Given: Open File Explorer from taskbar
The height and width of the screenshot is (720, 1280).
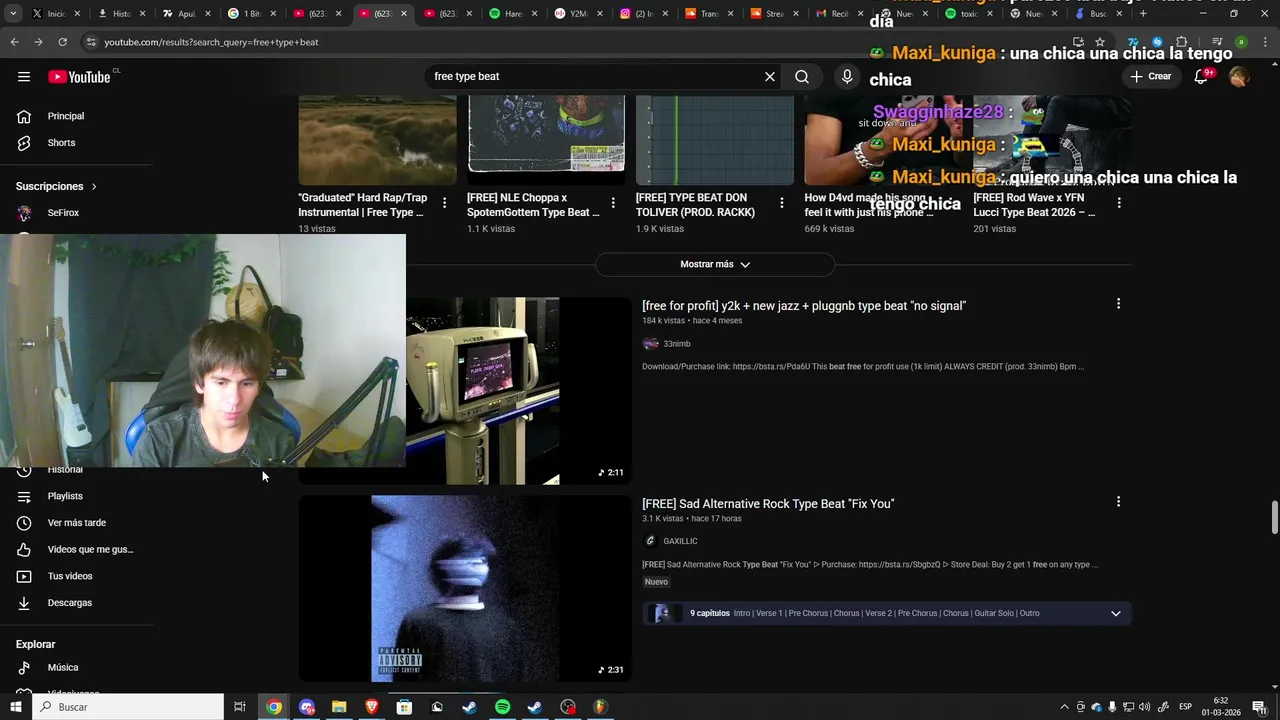Looking at the screenshot, I should [x=339, y=707].
